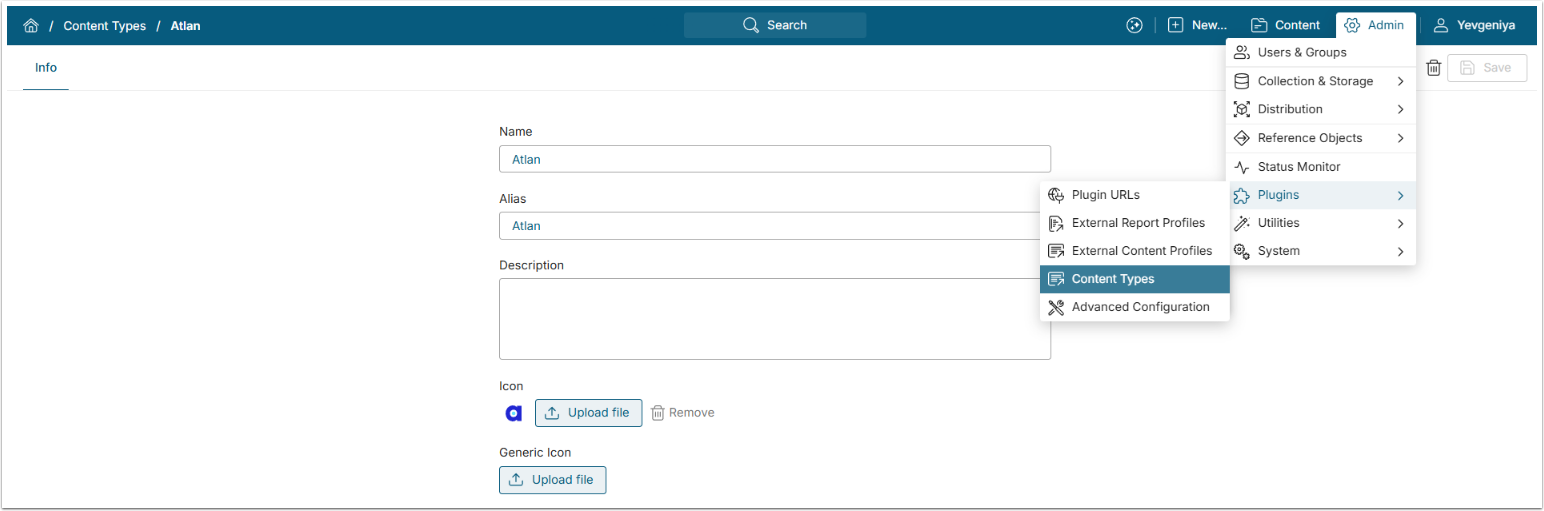Expand the Collection & Storage submenu

pos(1400,81)
